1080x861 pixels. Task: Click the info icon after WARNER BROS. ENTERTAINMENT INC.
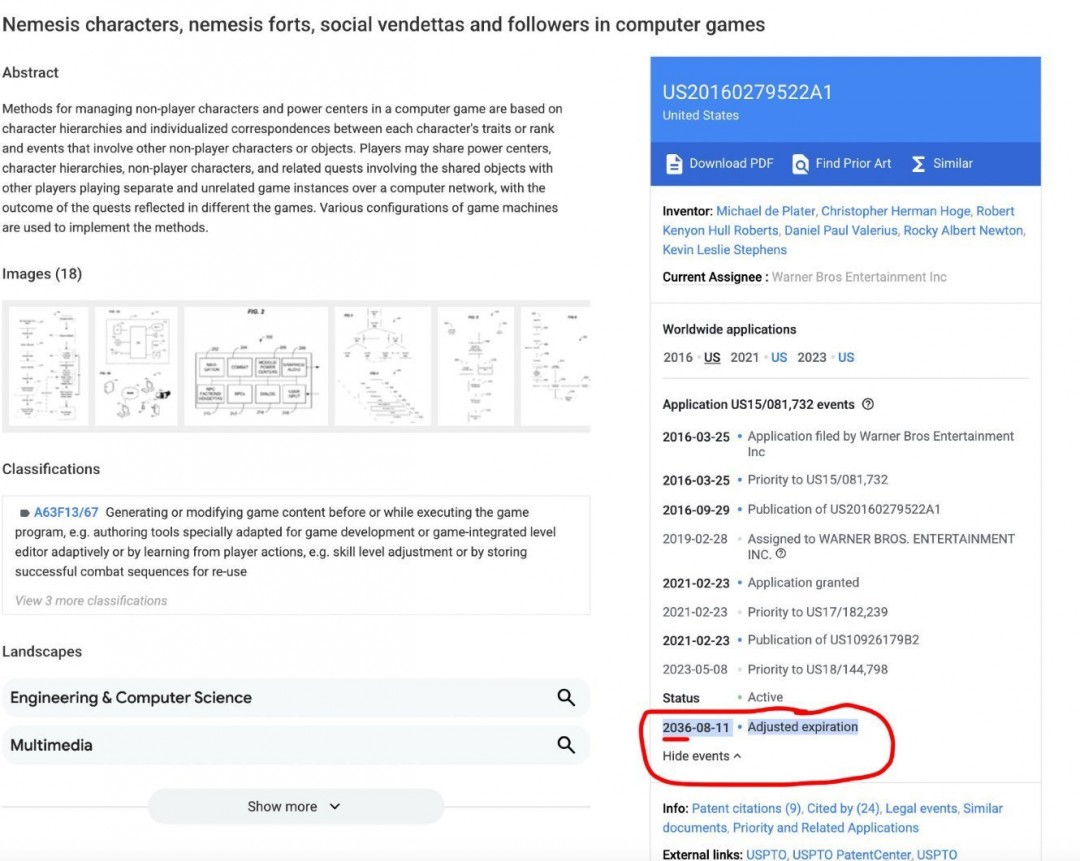coord(781,554)
